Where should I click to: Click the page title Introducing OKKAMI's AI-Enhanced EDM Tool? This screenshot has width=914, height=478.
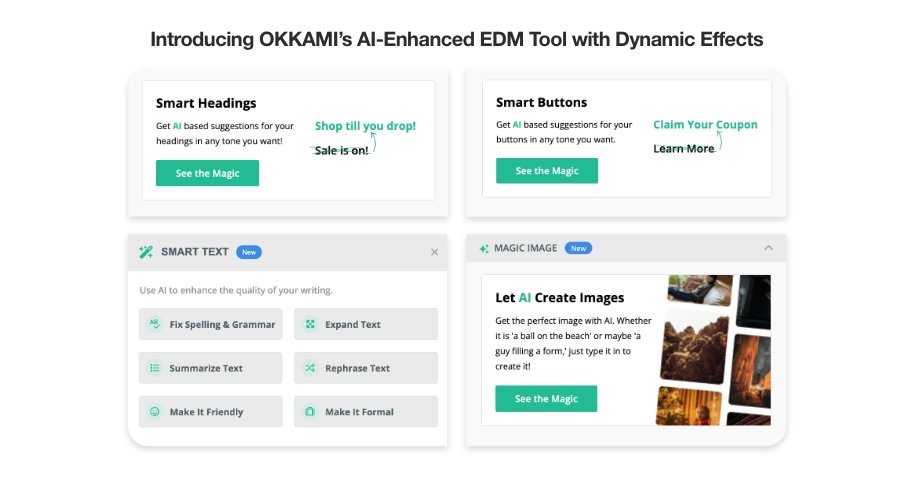click(457, 39)
